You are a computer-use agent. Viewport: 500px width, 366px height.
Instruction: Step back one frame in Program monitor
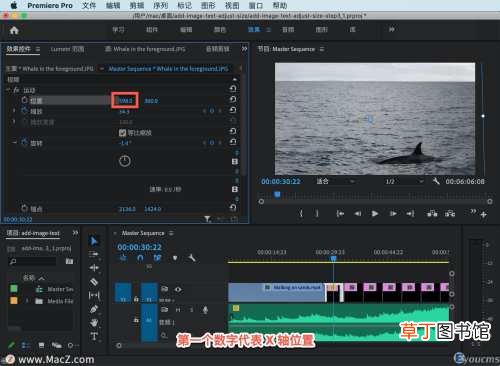tap(357, 214)
